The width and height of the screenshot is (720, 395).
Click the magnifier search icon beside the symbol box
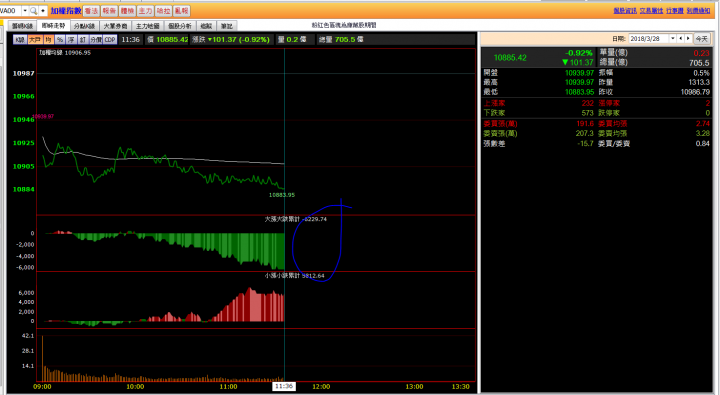tap(34, 11)
